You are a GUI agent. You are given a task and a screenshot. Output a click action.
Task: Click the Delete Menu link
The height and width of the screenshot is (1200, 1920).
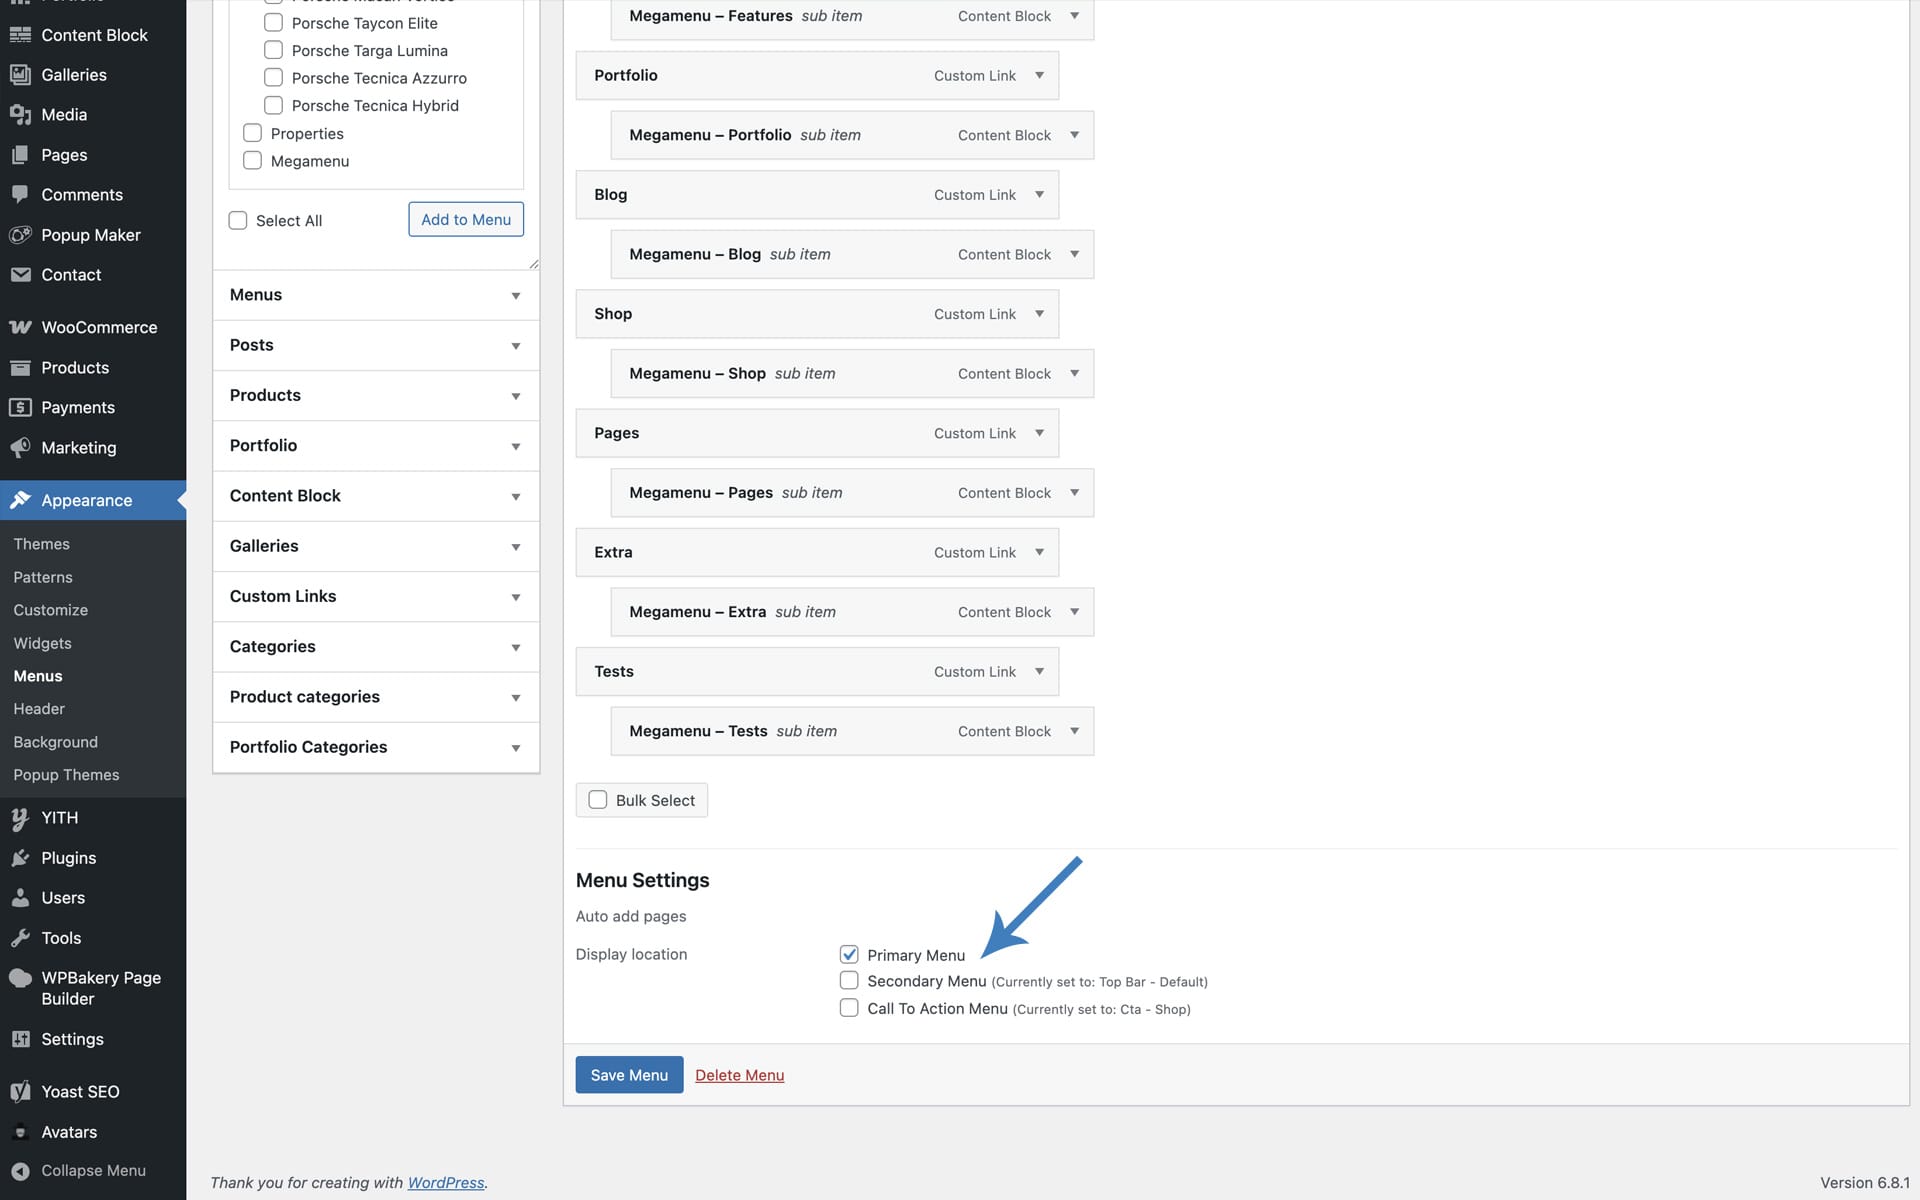pyautogui.click(x=739, y=1075)
